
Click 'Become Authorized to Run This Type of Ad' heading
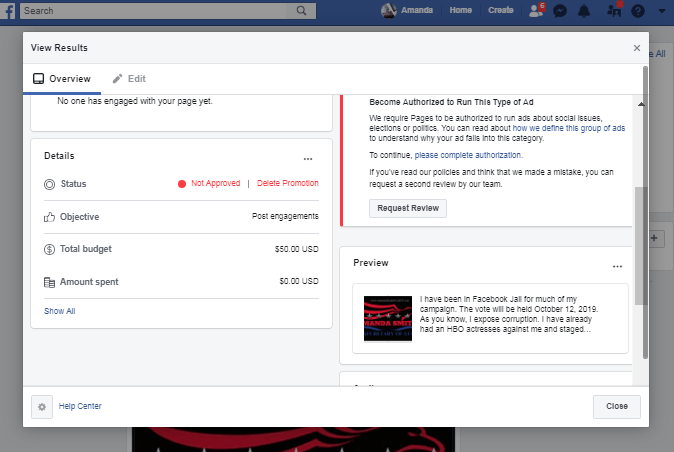click(x=451, y=102)
